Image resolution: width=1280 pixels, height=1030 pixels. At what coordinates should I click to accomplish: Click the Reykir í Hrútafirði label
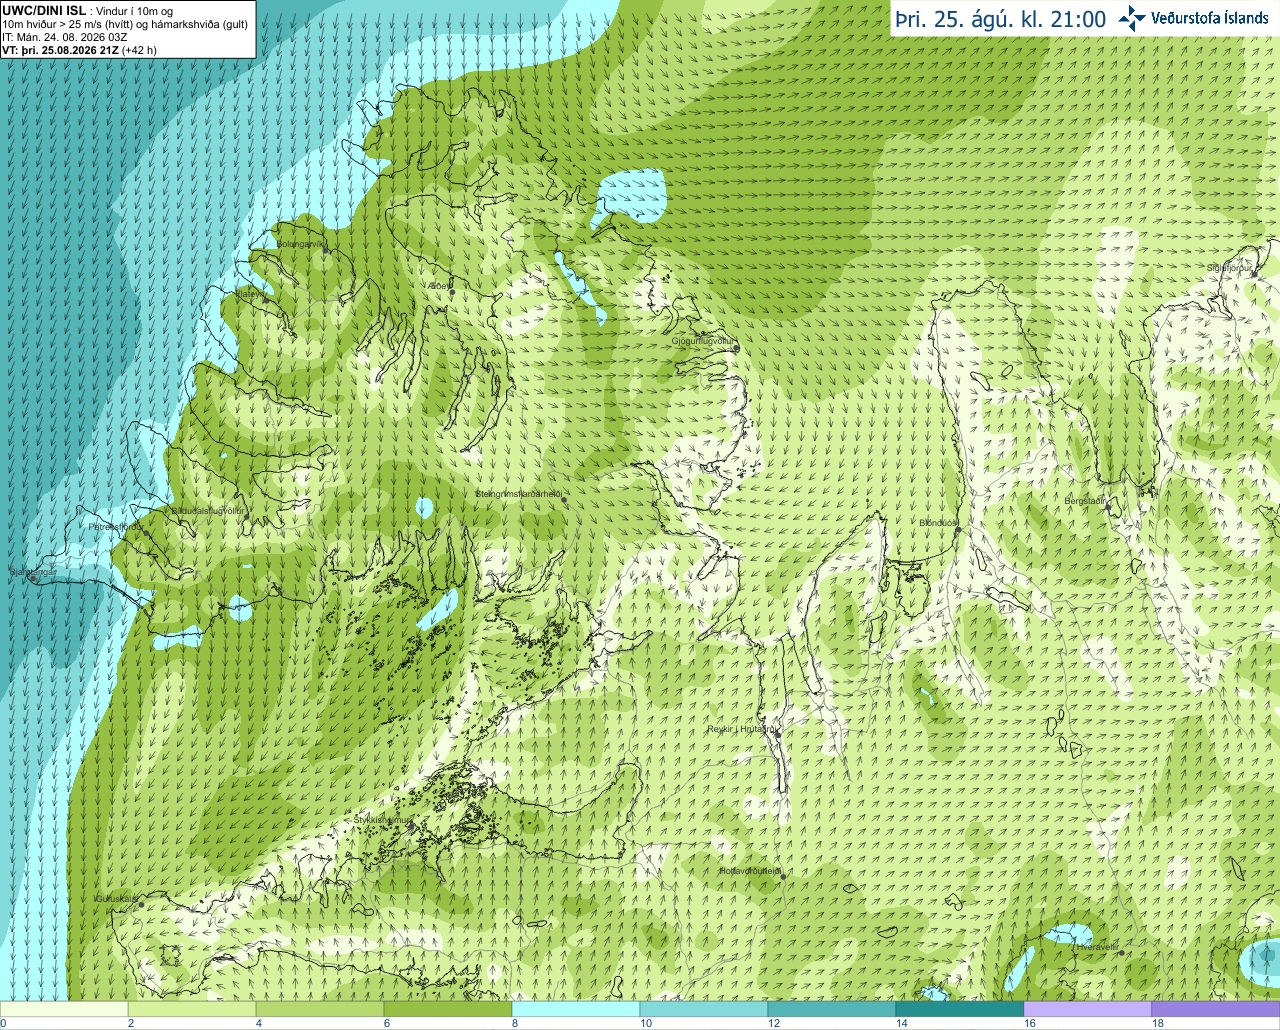pyautogui.click(x=741, y=729)
